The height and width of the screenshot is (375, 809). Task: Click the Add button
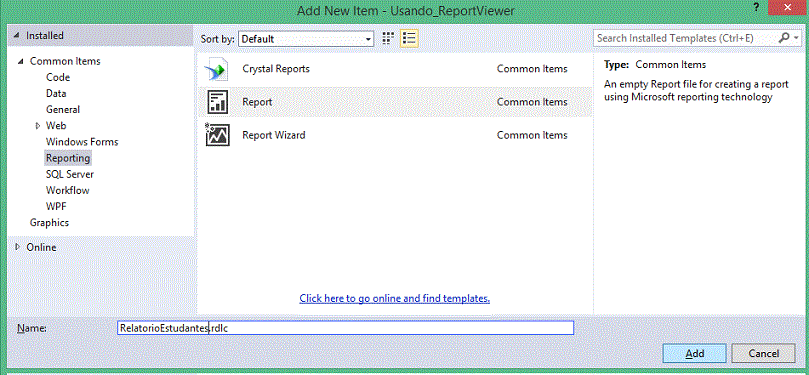(x=694, y=353)
